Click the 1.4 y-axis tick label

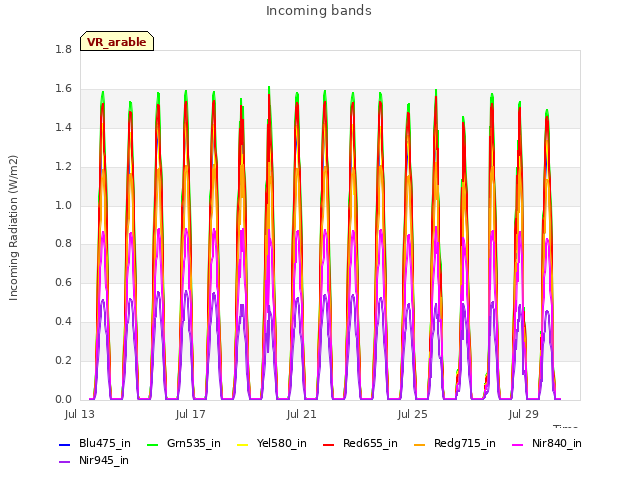click(64, 127)
